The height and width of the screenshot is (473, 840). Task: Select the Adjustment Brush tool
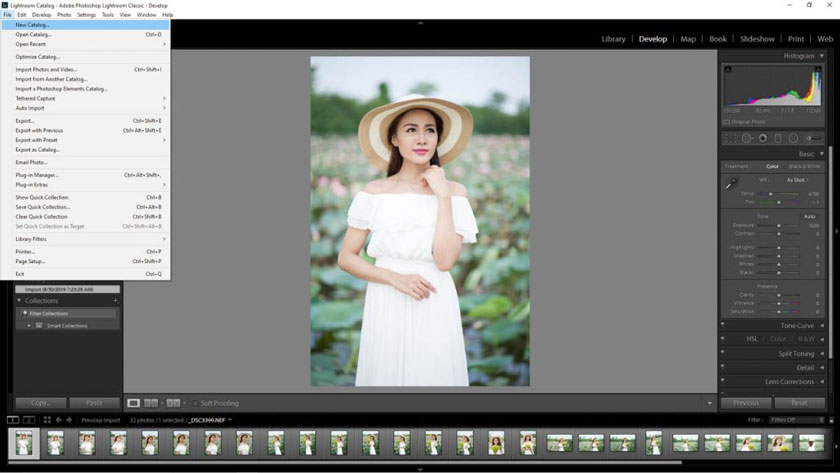(x=813, y=138)
